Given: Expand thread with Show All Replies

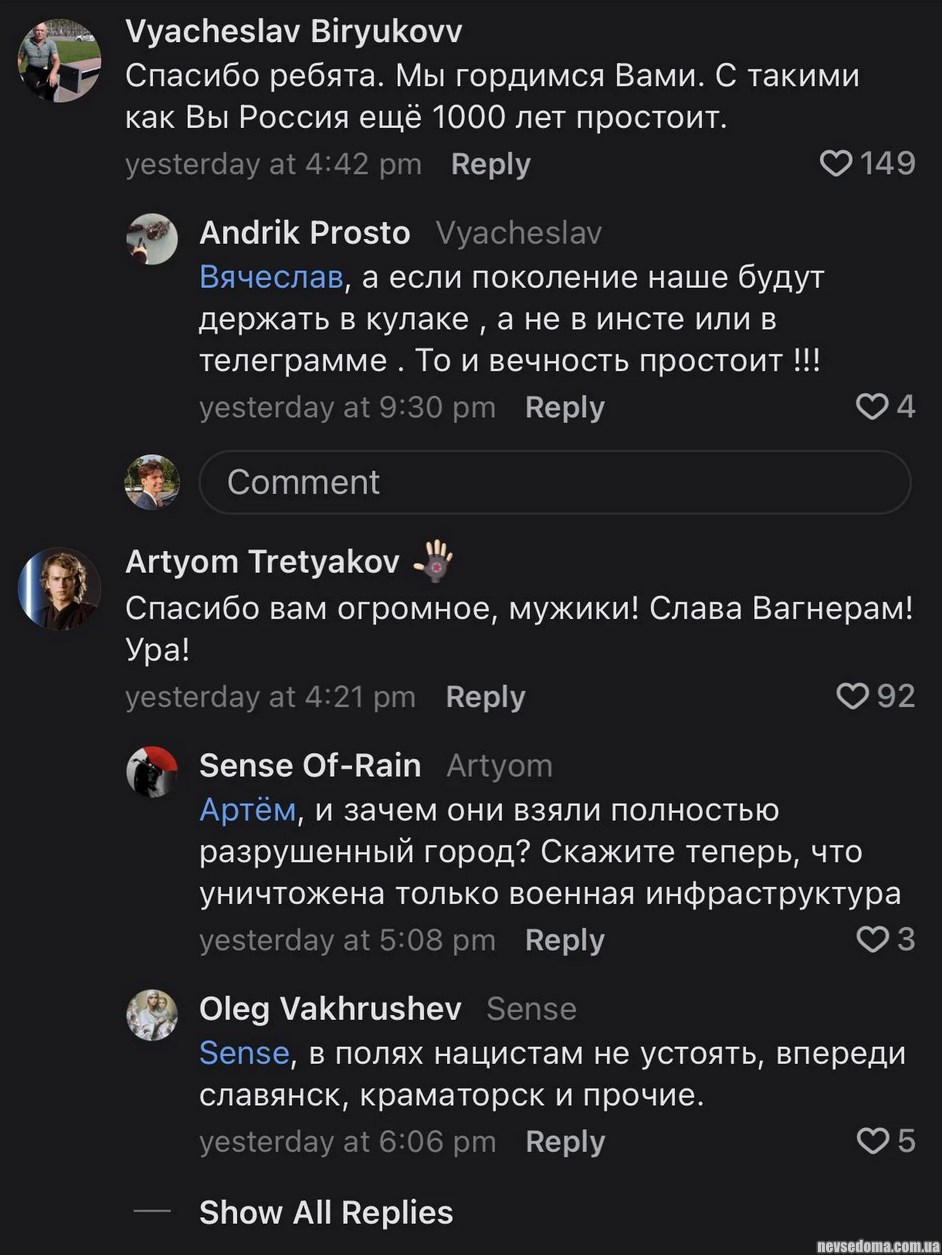Looking at the screenshot, I should pyautogui.click(x=326, y=1212).
